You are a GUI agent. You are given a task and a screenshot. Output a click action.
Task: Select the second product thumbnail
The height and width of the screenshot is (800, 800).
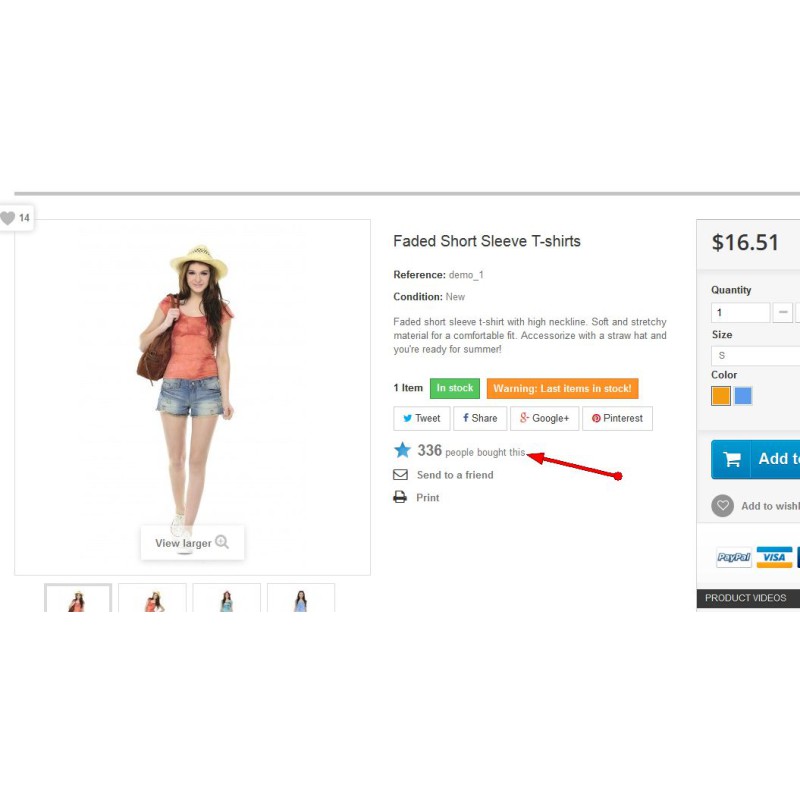(x=152, y=598)
